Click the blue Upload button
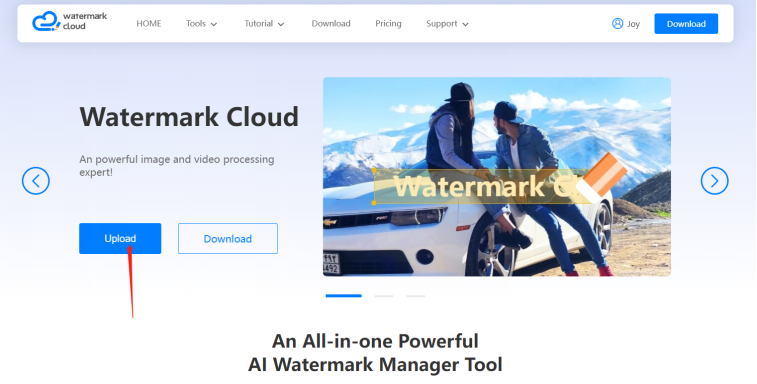The width and height of the screenshot is (757, 384). (120, 238)
